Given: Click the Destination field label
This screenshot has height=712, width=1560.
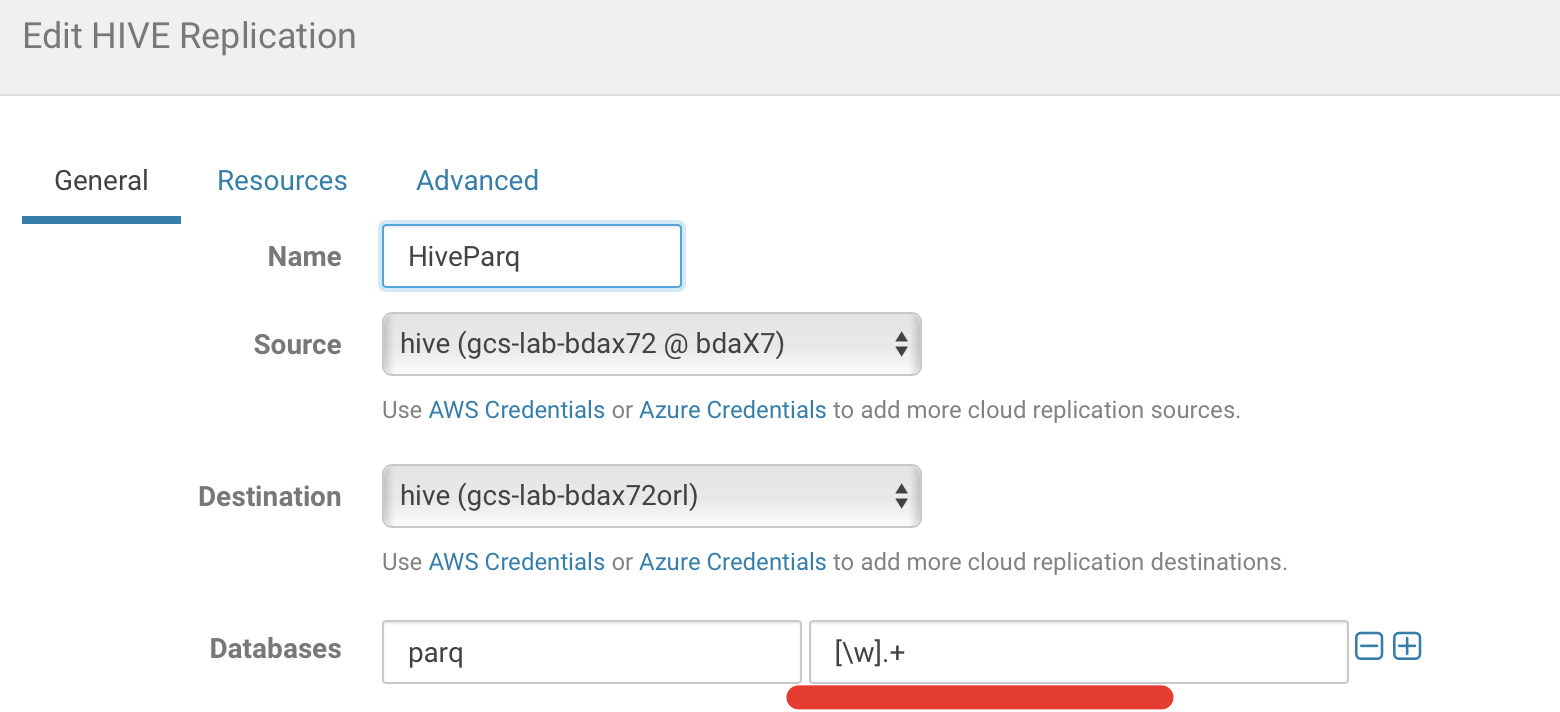Looking at the screenshot, I should 269,497.
